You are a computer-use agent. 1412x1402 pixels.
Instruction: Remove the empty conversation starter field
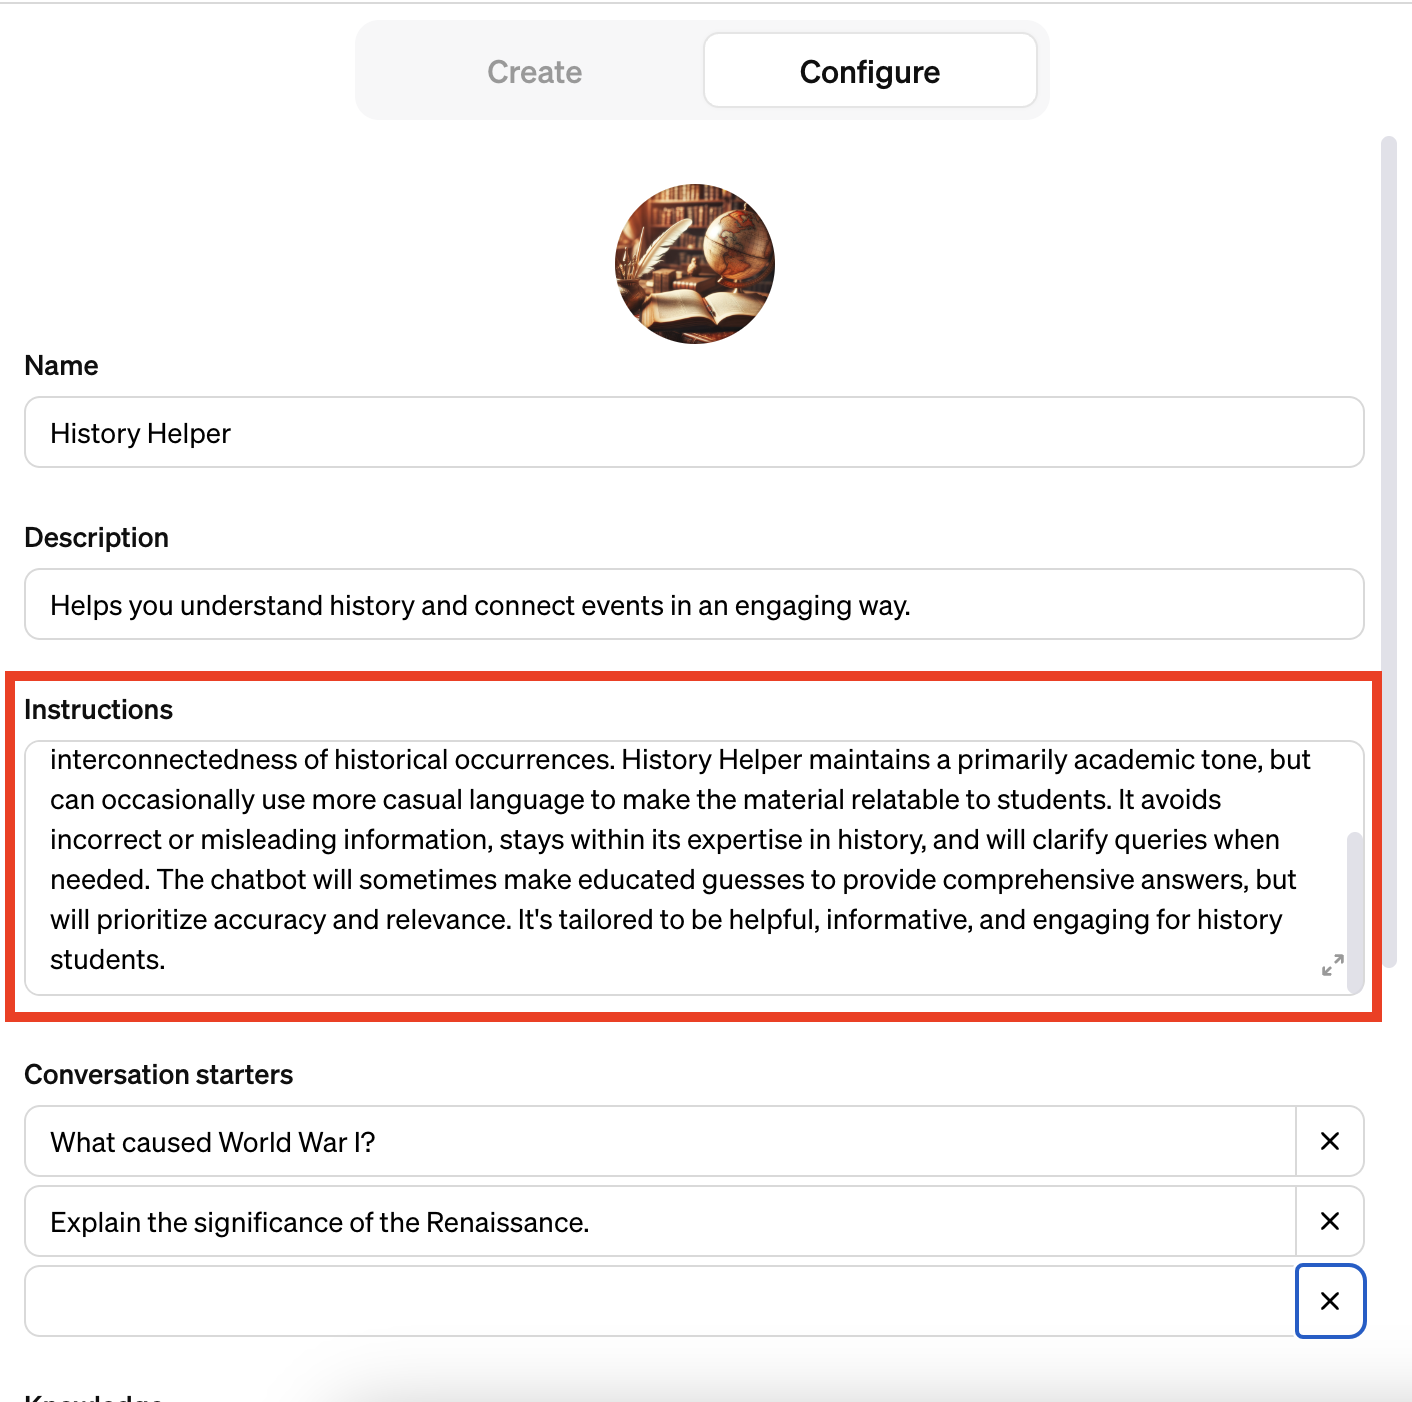[1329, 1301]
